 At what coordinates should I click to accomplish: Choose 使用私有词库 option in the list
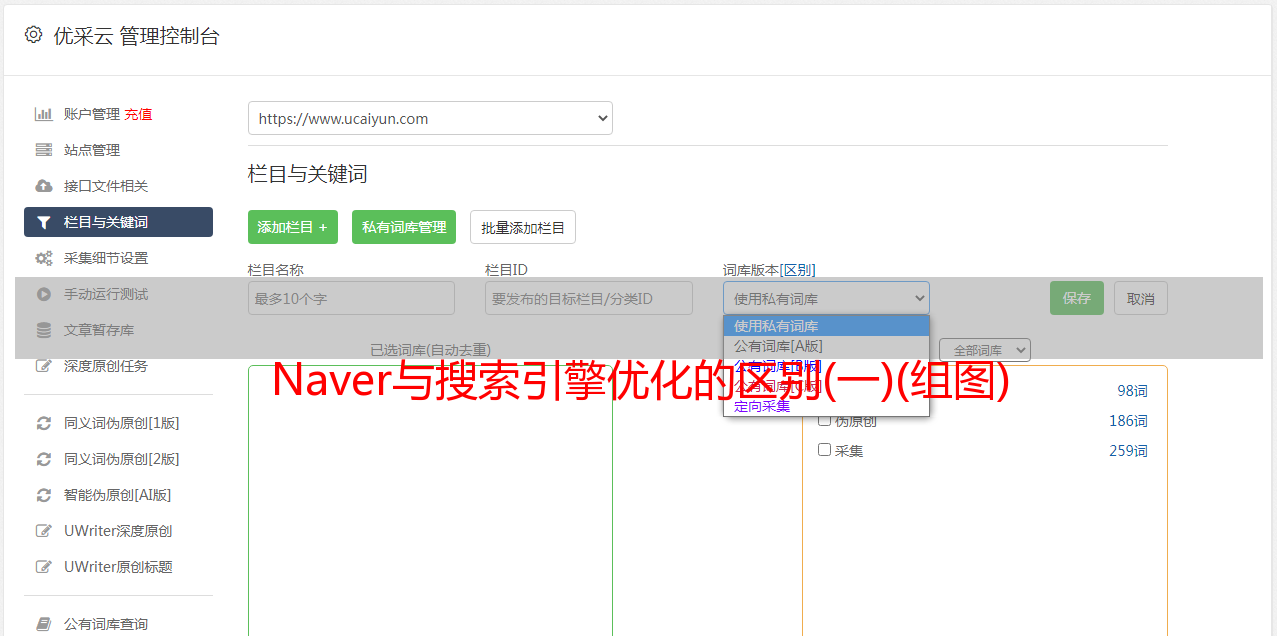[826, 326]
